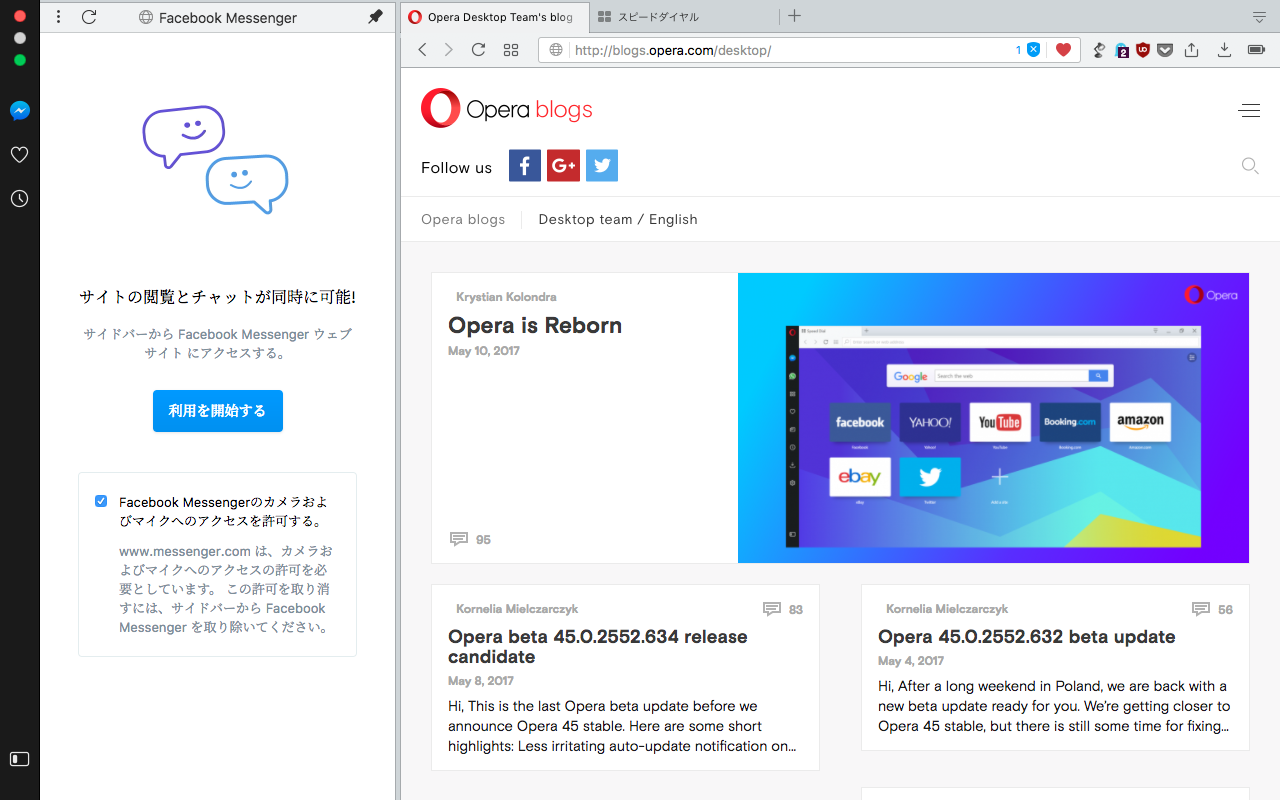Click the ad blocker shield in the address bar

click(x=1034, y=50)
